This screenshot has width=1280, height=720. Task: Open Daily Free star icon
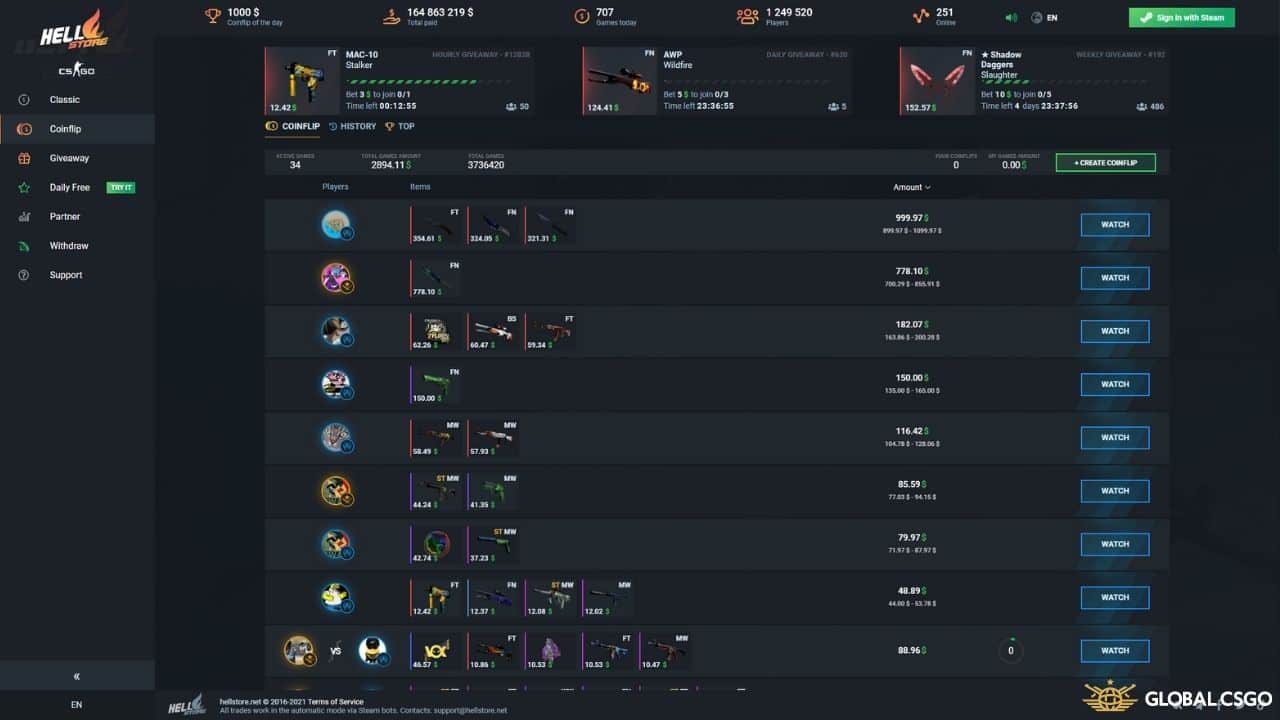point(24,187)
